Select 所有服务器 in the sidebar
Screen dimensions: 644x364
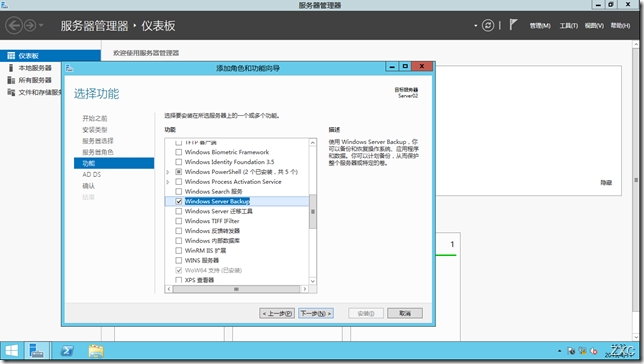coord(35,80)
